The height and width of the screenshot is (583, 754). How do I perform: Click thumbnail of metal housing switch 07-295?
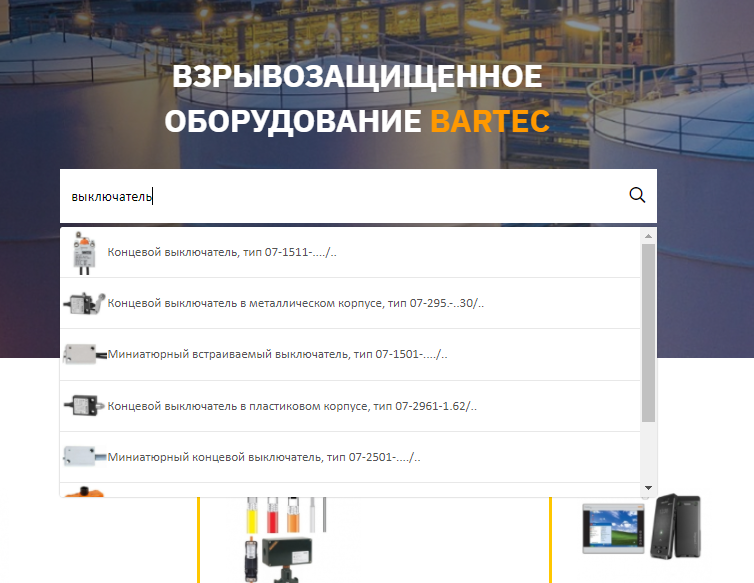(x=84, y=304)
